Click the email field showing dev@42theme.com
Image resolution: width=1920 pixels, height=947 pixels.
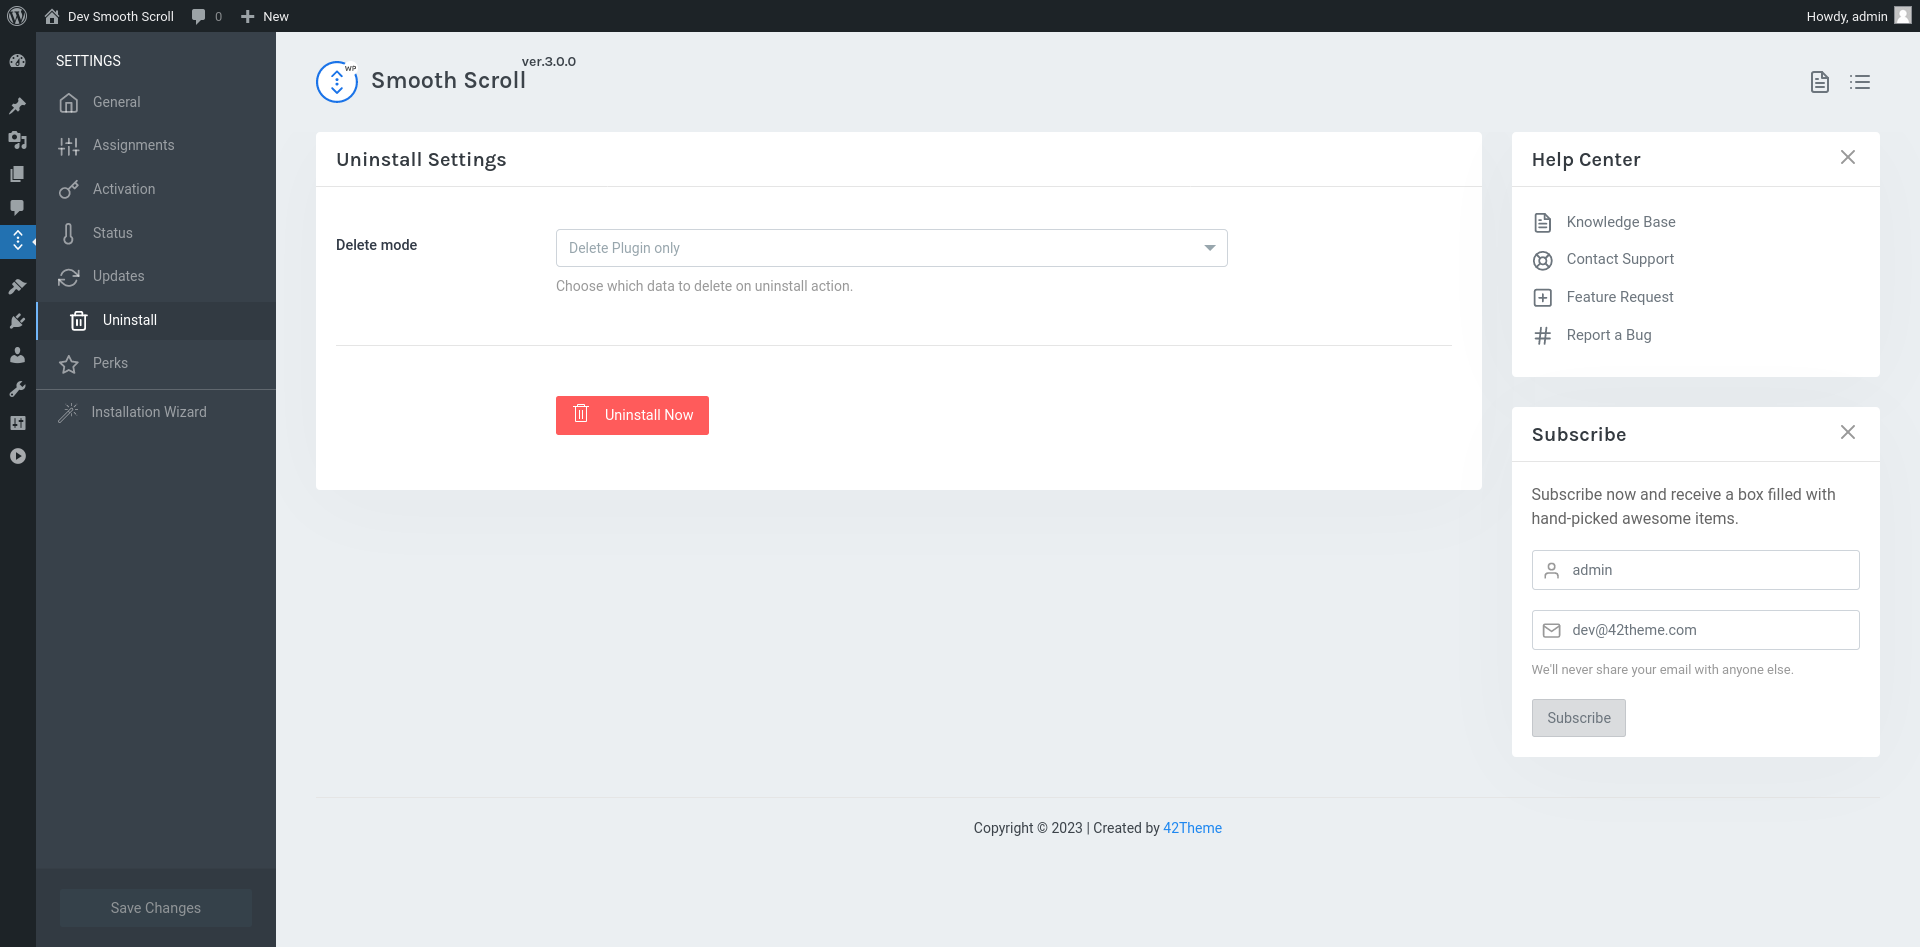tap(1695, 629)
